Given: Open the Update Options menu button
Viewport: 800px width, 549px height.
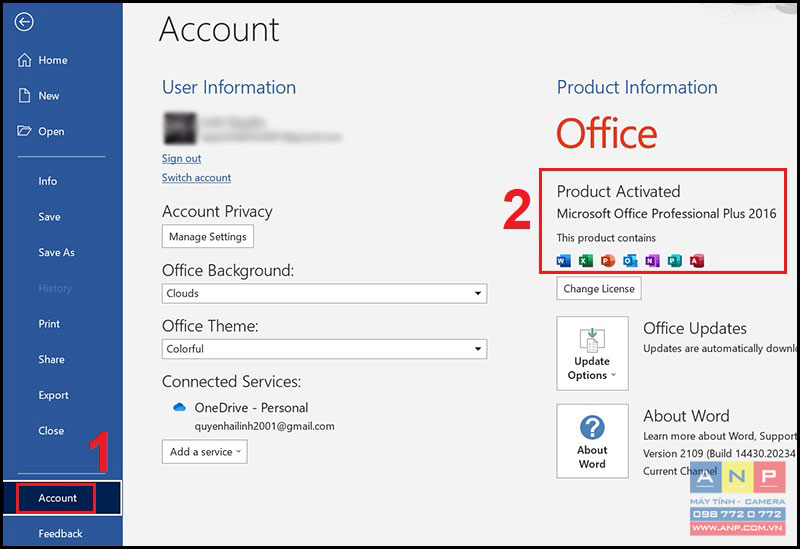Looking at the screenshot, I should click(592, 353).
